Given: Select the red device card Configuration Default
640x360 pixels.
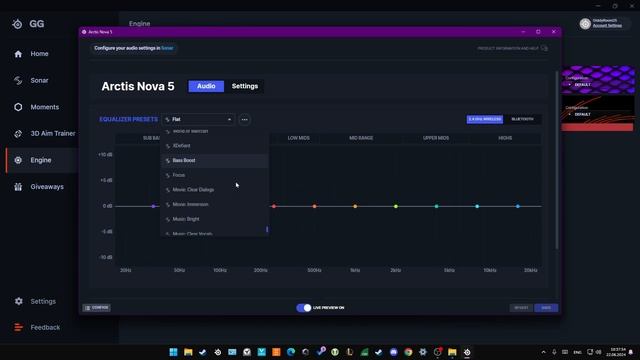Looking at the screenshot, I should click(x=598, y=113).
